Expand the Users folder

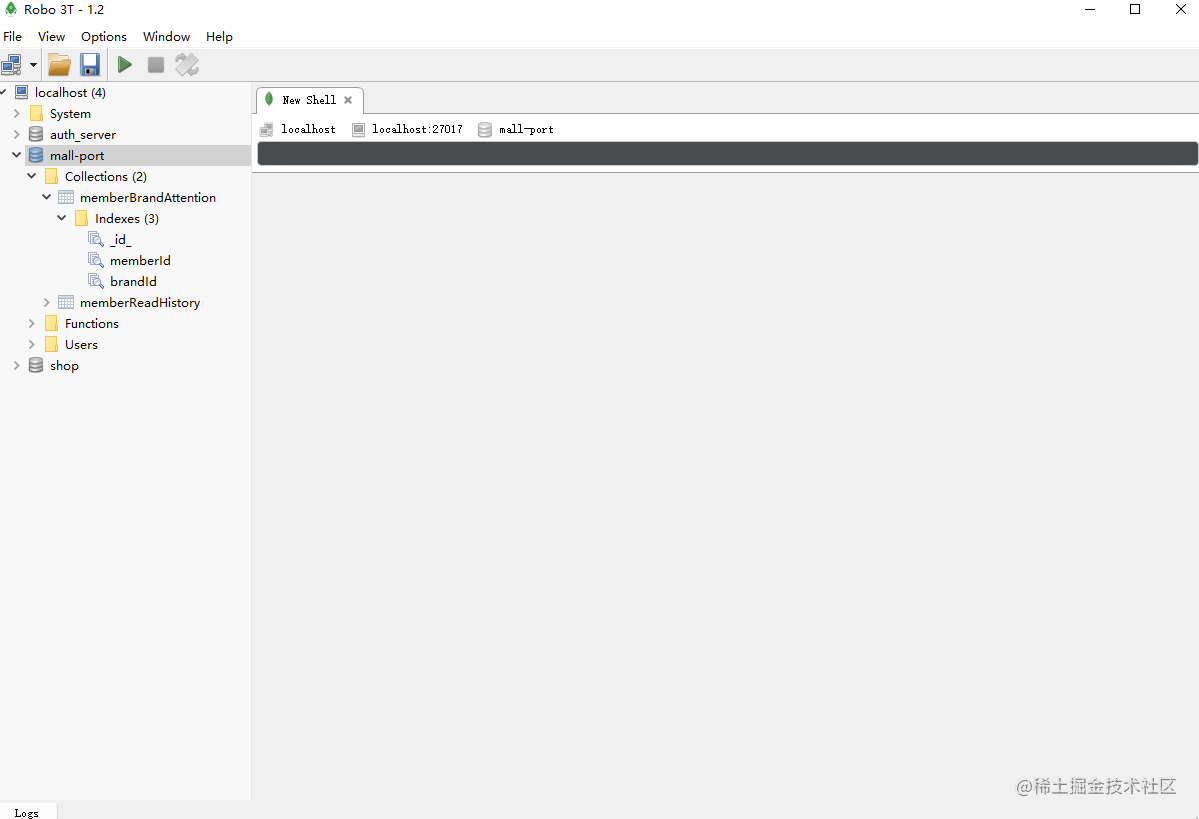[31, 345]
